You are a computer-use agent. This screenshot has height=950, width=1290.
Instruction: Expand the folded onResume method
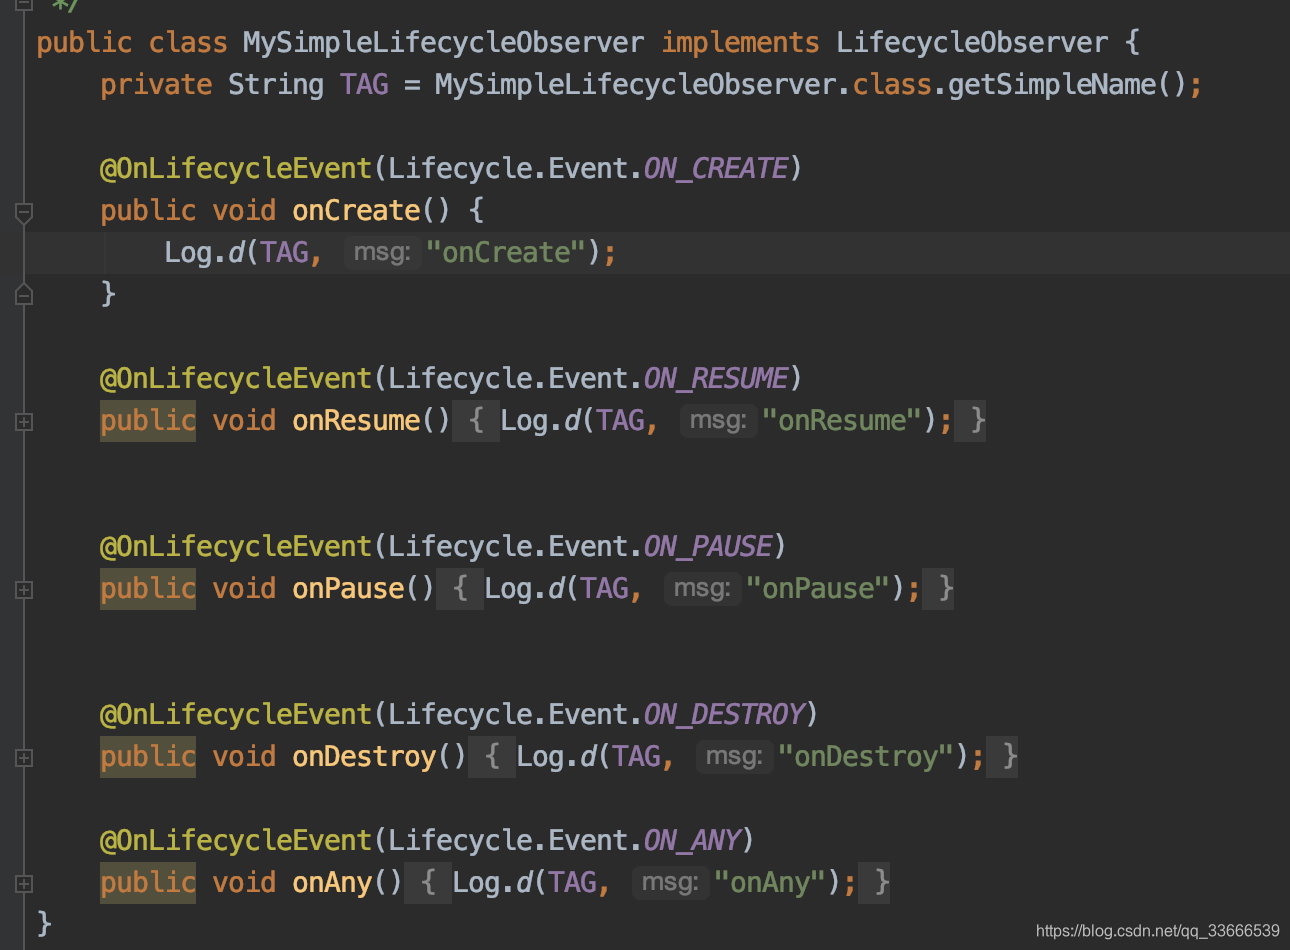coord(25,422)
